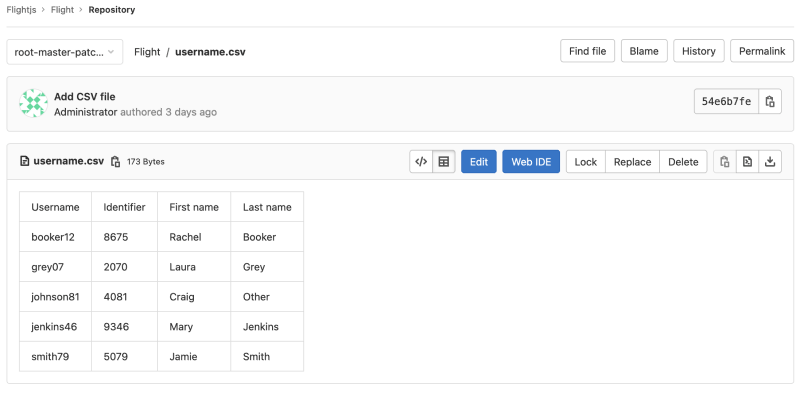Select cell Grey in Last name
This screenshot has height=393, width=800.
pos(267,267)
